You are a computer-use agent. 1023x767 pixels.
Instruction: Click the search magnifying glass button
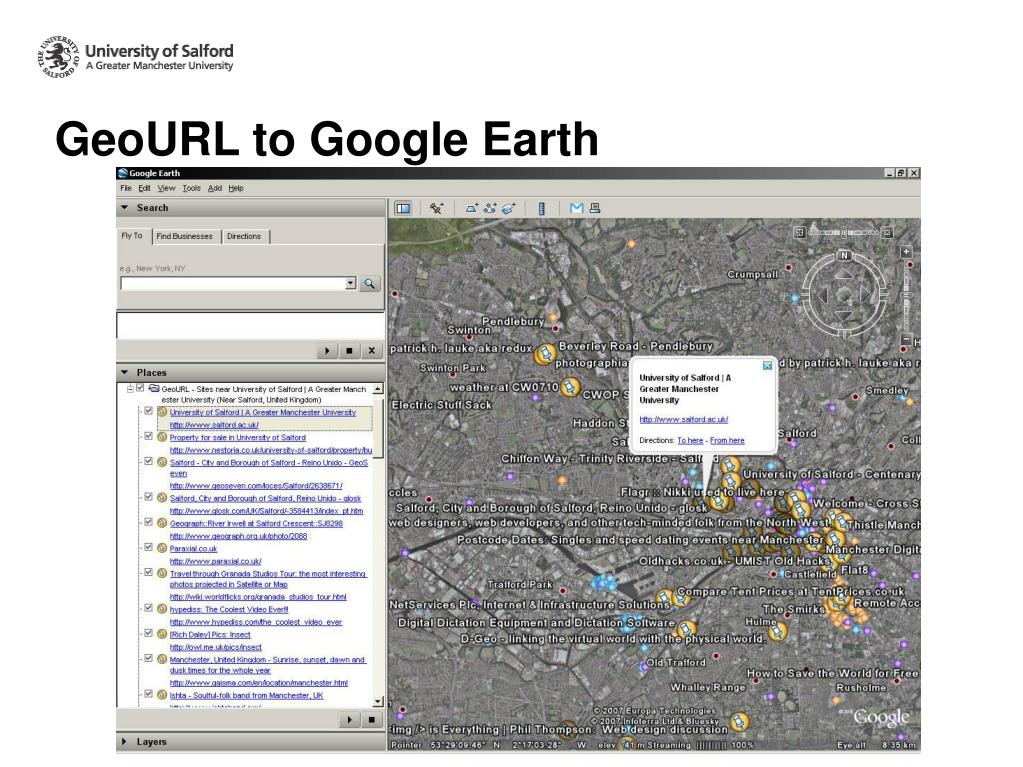click(x=369, y=284)
